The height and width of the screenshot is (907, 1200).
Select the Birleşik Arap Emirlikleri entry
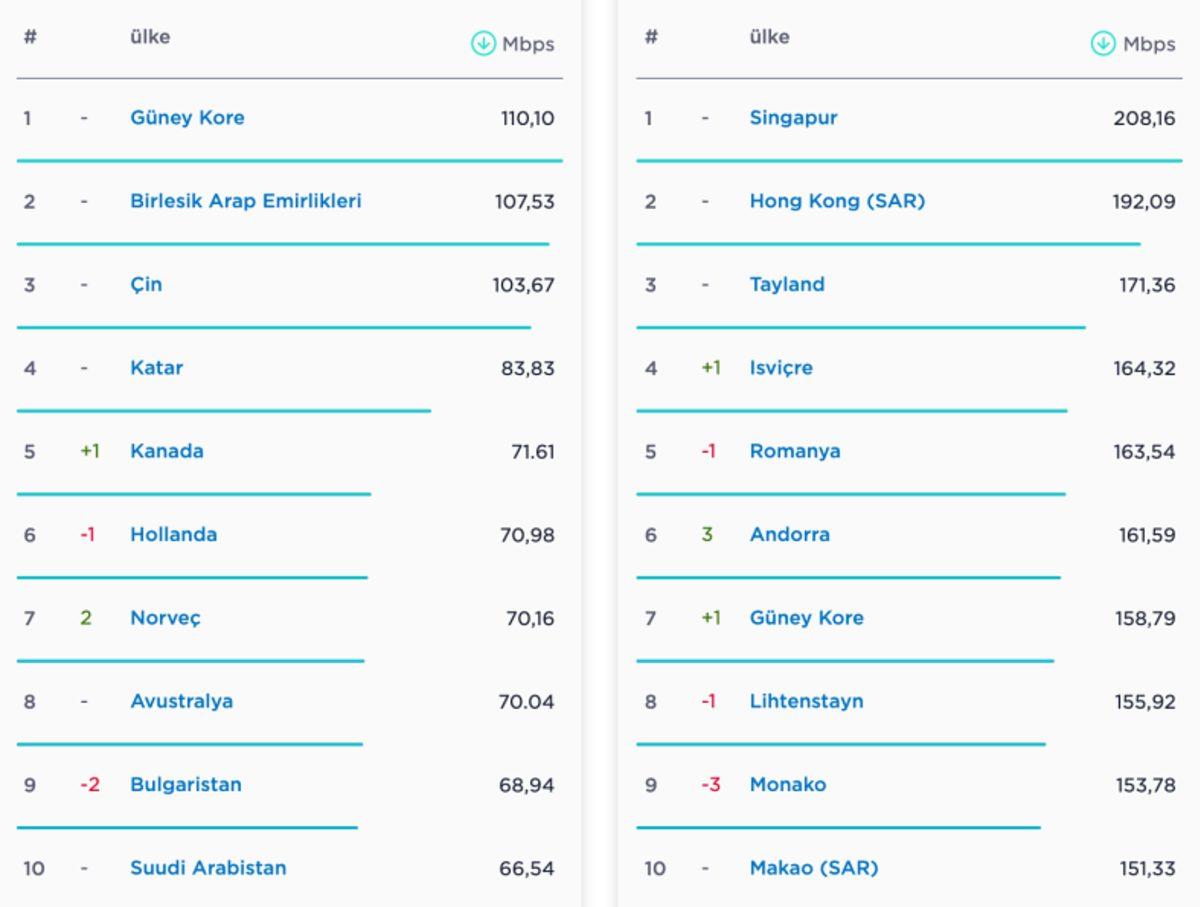(x=244, y=200)
